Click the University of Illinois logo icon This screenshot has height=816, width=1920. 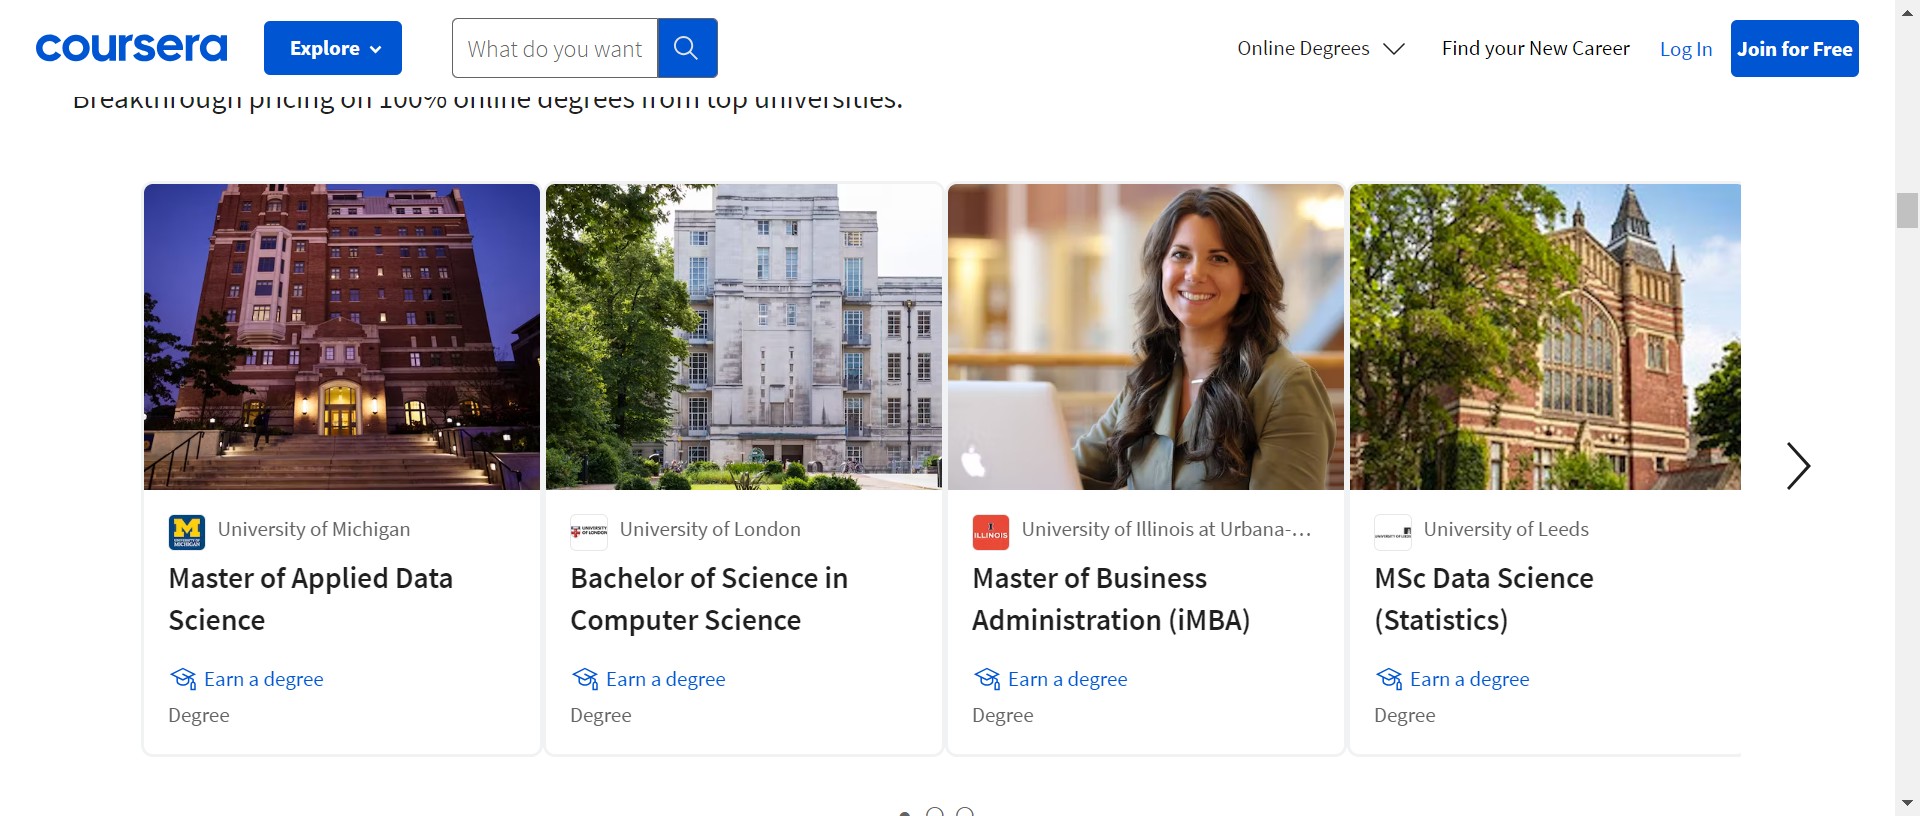click(990, 532)
